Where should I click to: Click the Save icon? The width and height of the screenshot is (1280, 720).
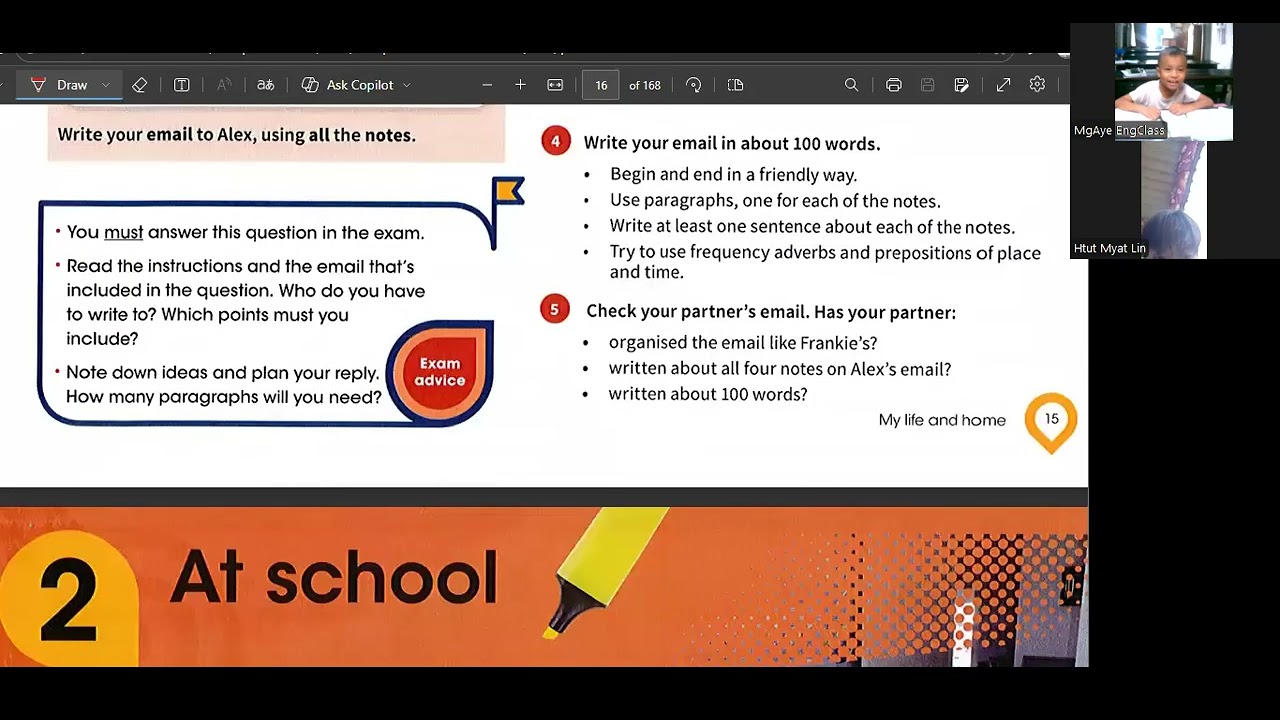pyautogui.click(x=928, y=85)
